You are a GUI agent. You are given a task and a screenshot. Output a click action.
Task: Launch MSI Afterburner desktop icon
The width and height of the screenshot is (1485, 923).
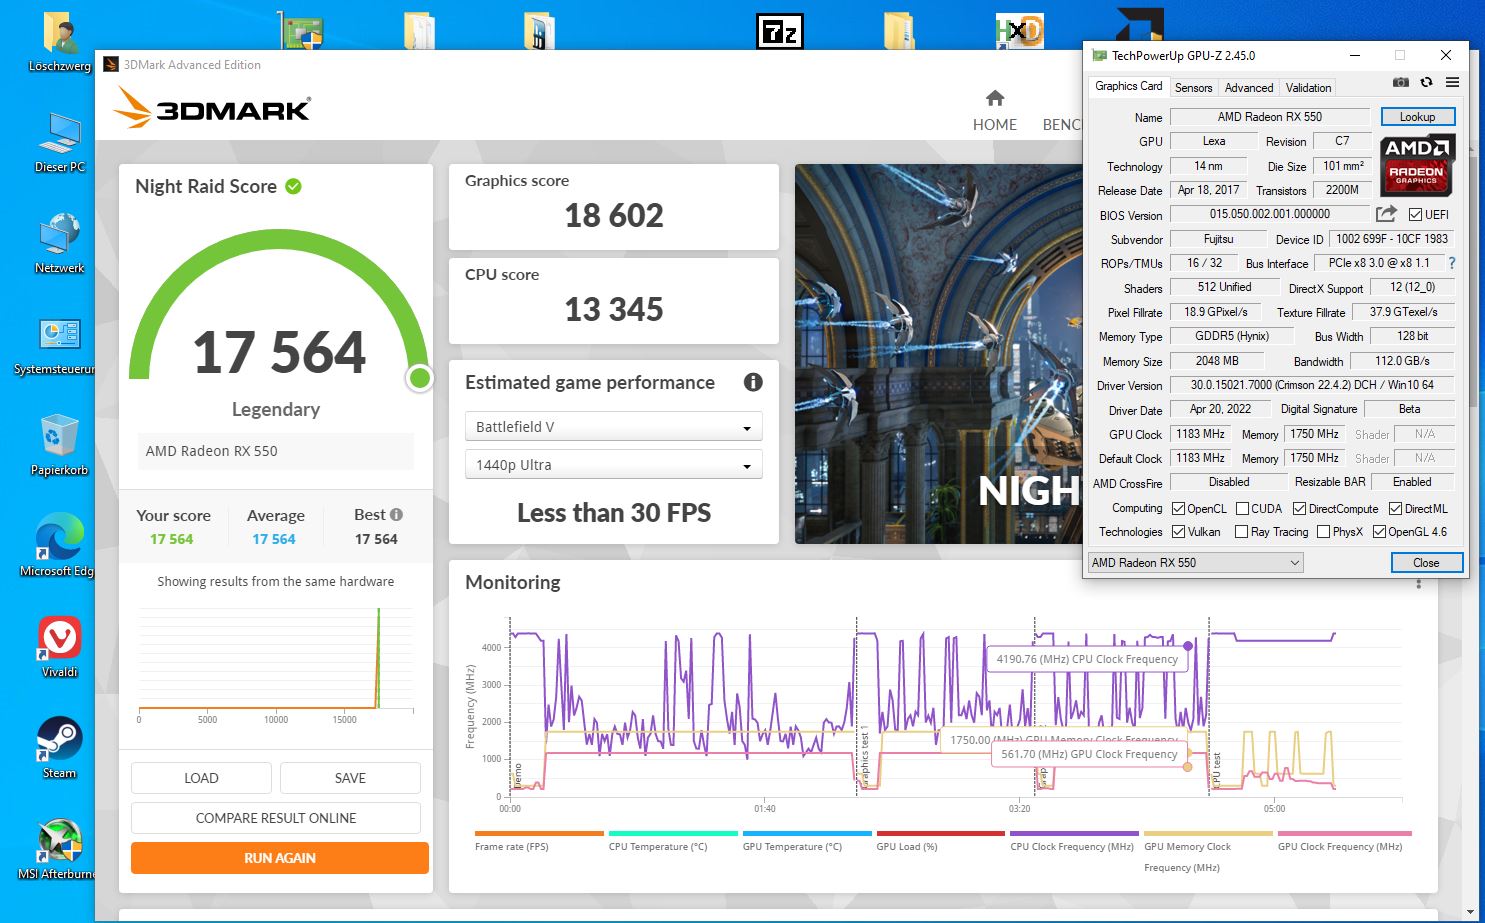coord(57,850)
